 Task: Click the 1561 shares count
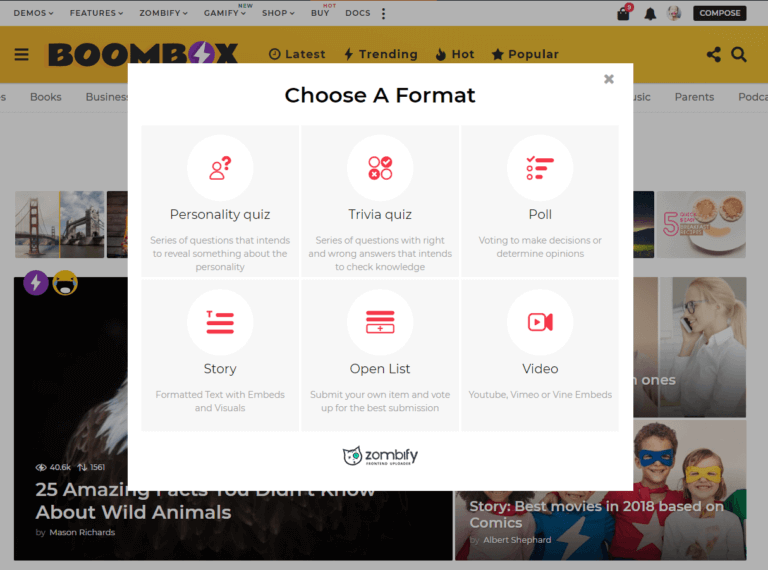(x=91, y=467)
